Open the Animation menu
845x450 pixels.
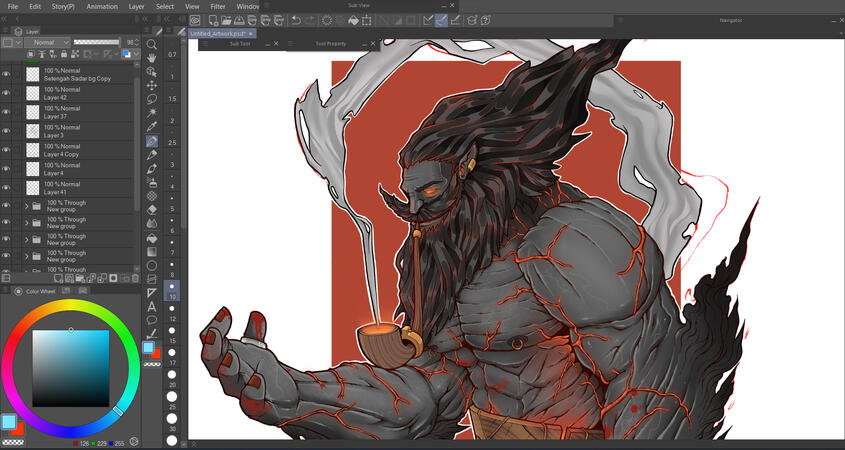point(101,6)
